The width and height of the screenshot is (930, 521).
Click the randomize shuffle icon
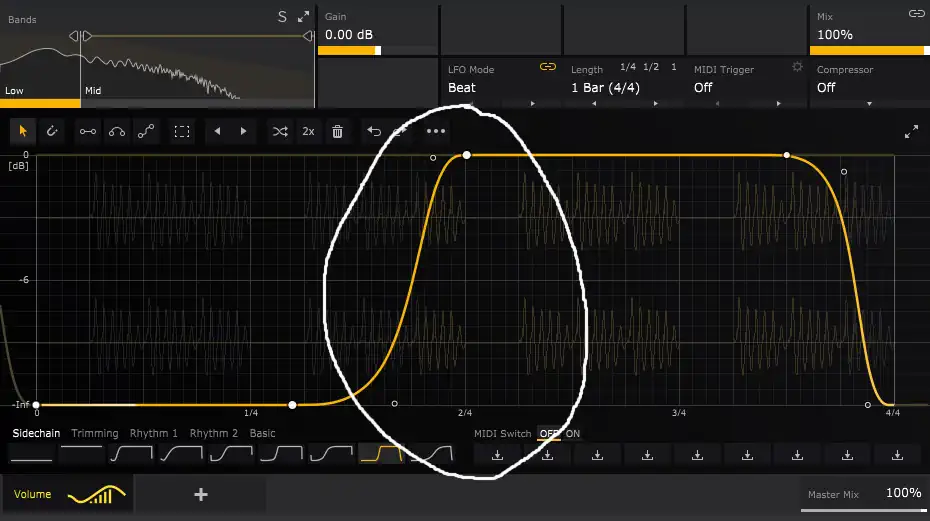280,131
